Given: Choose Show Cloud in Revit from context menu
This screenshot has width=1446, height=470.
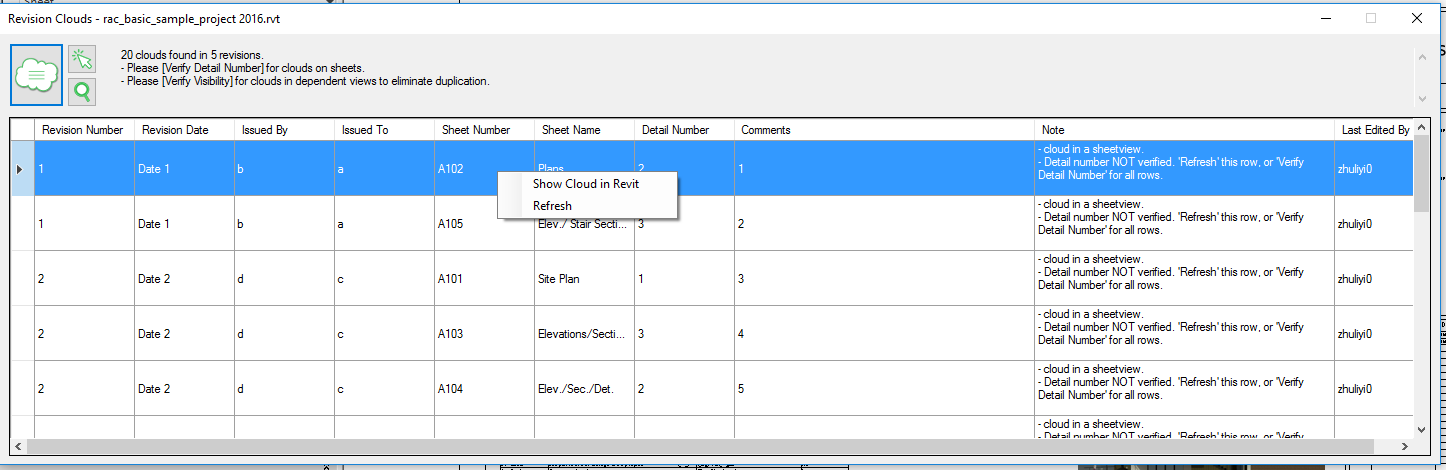Looking at the screenshot, I should tap(586, 184).
